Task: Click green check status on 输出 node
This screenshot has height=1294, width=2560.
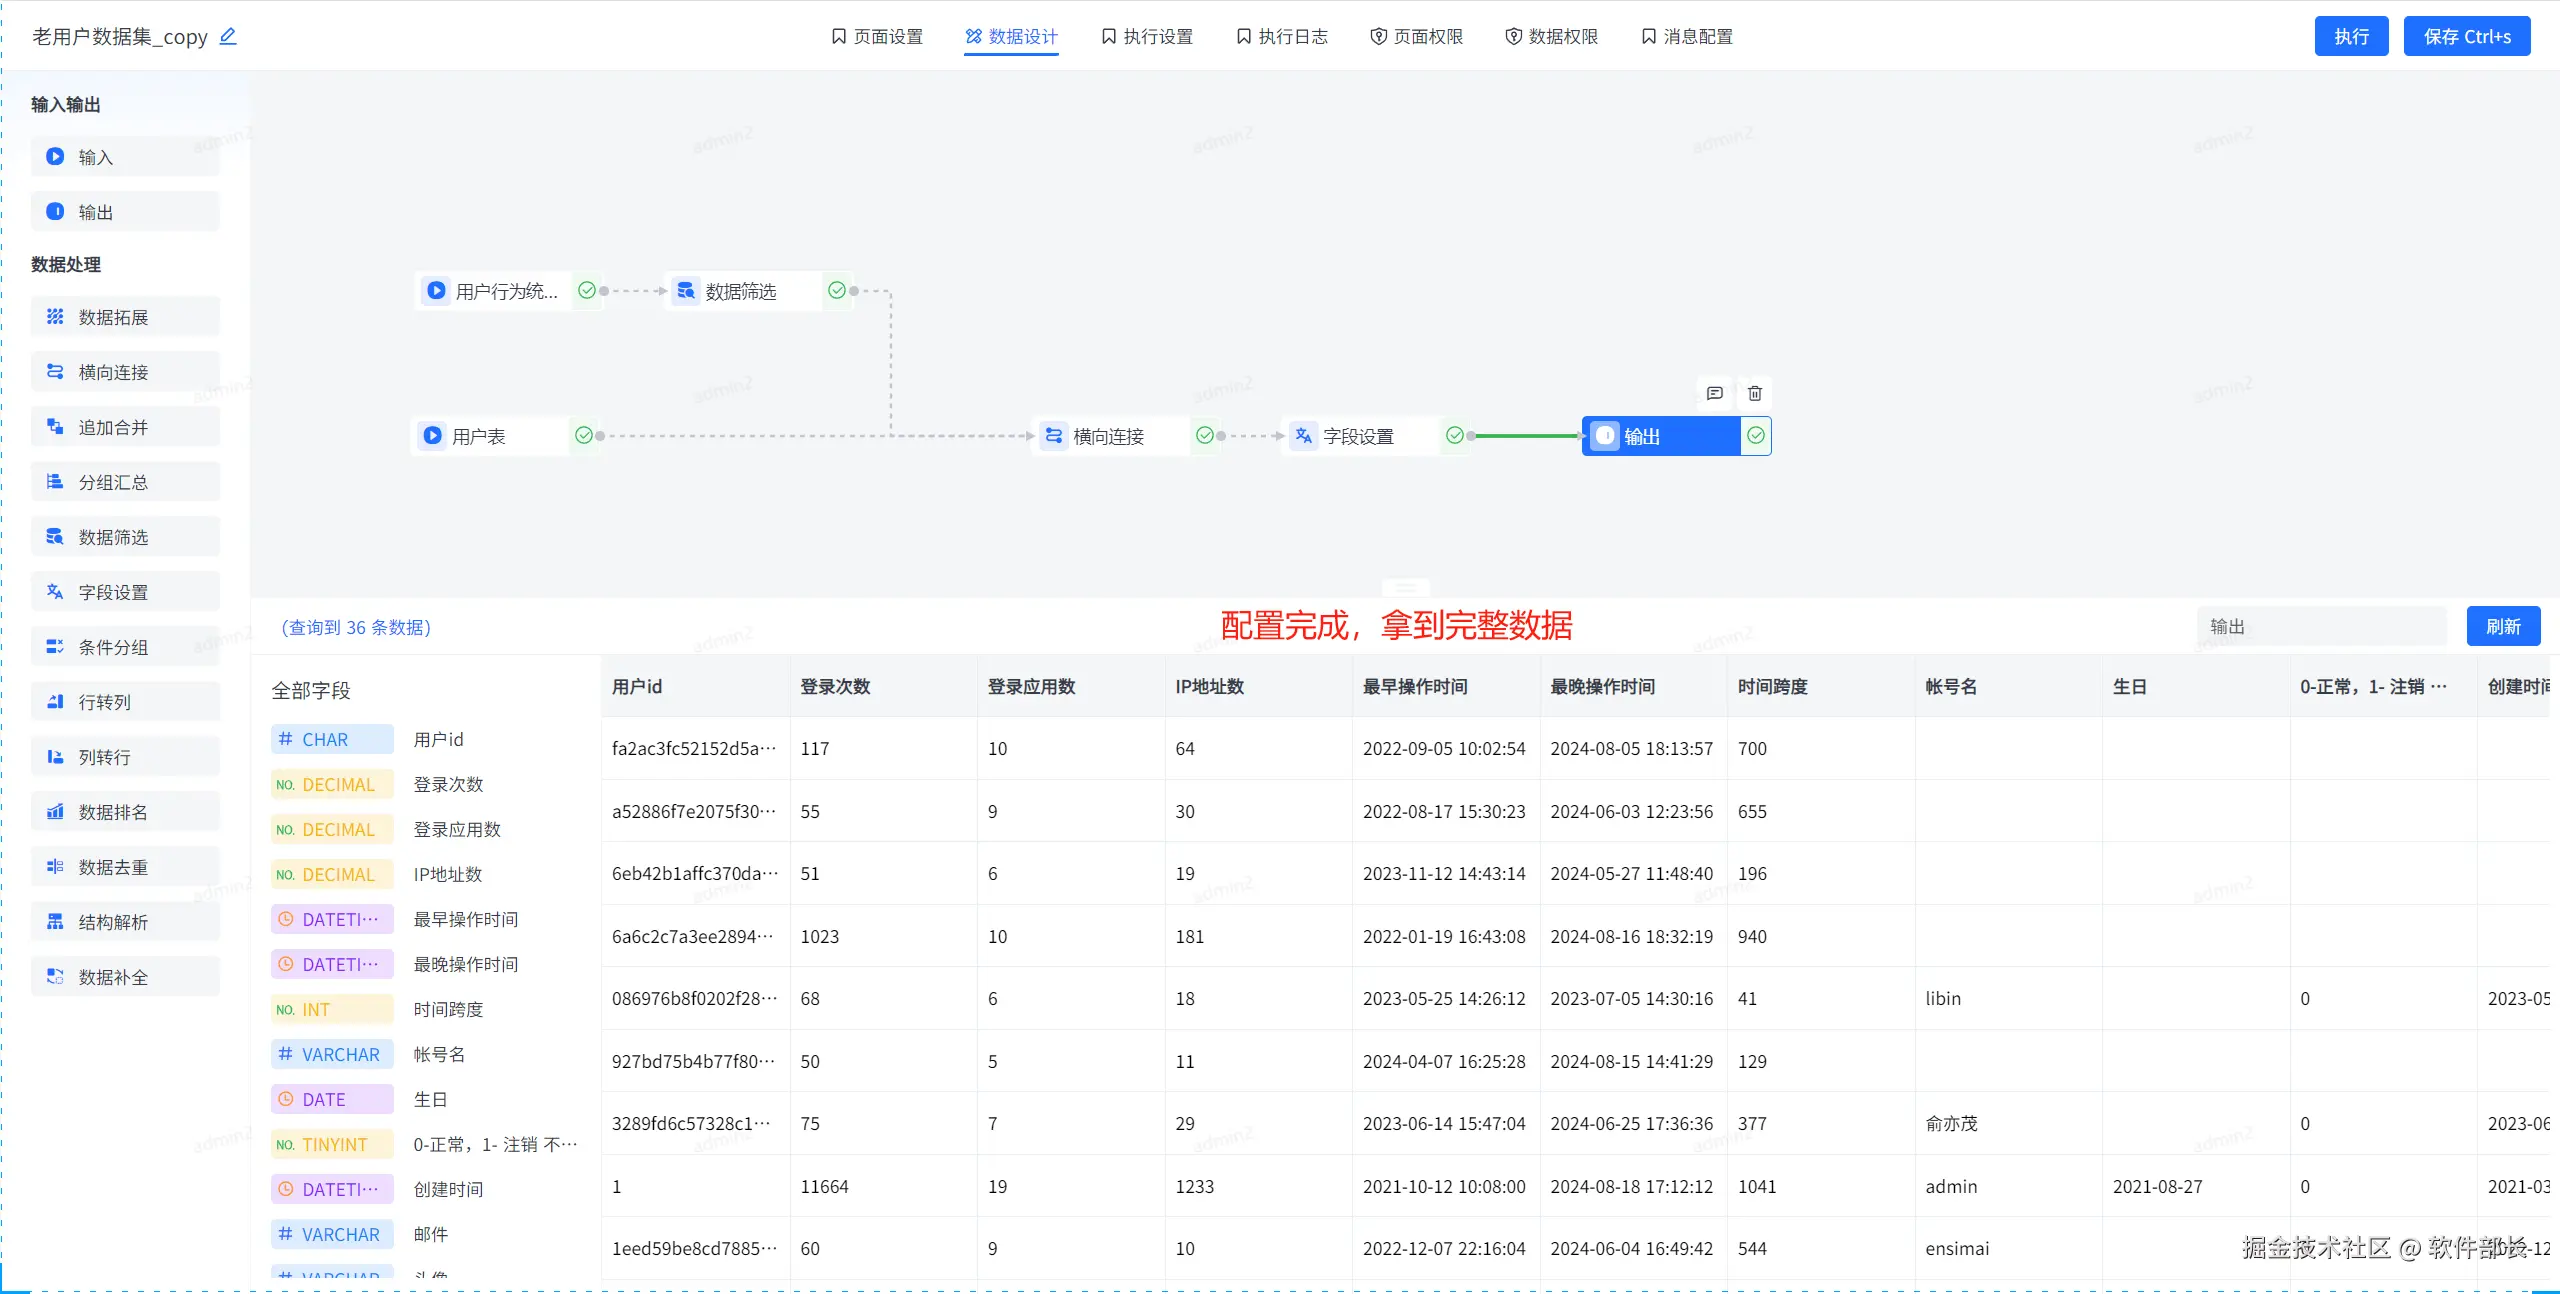Action: tap(1756, 436)
